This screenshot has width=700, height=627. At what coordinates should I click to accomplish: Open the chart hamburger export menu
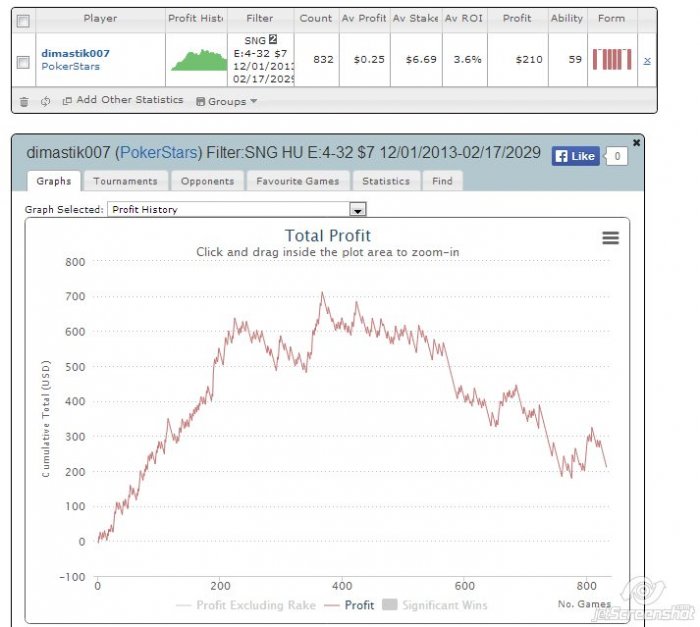(610, 238)
